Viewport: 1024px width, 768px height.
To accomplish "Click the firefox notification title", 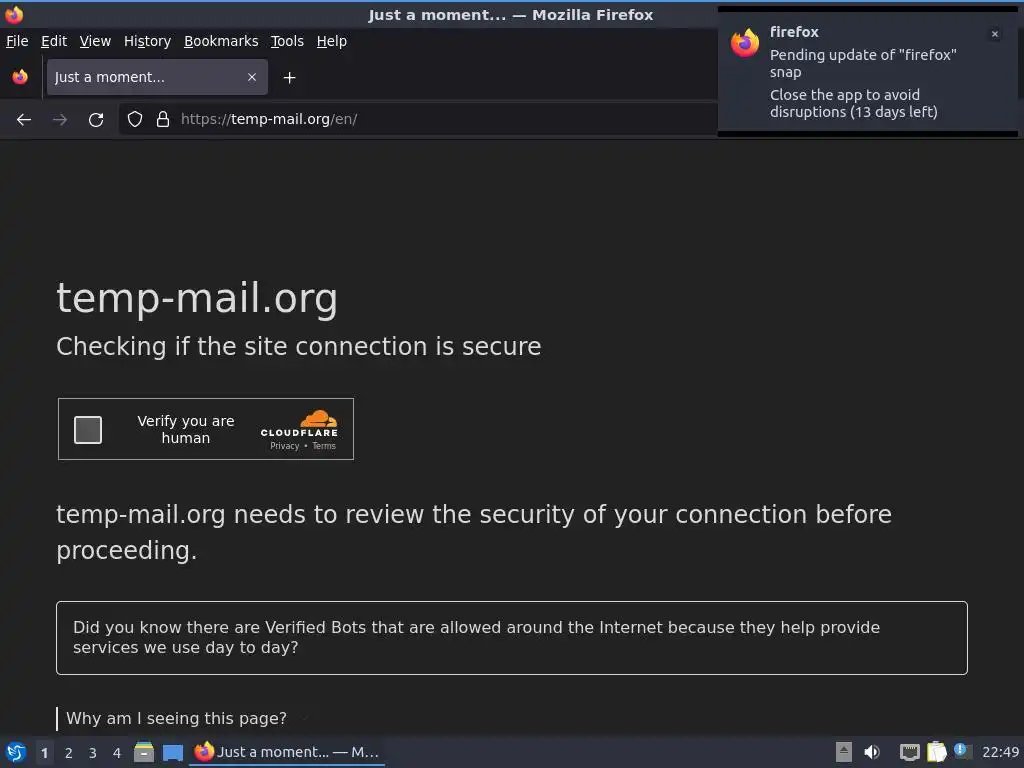I will 794,32.
